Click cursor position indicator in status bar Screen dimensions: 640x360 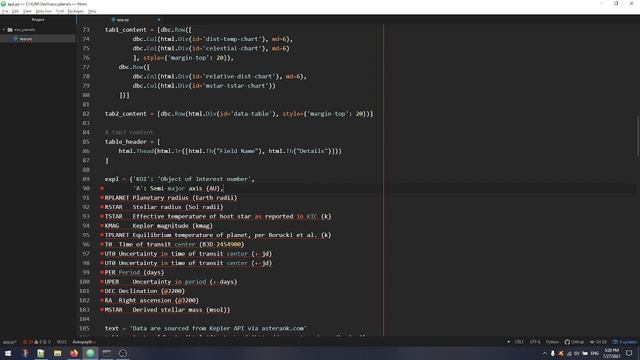pos(62,342)
